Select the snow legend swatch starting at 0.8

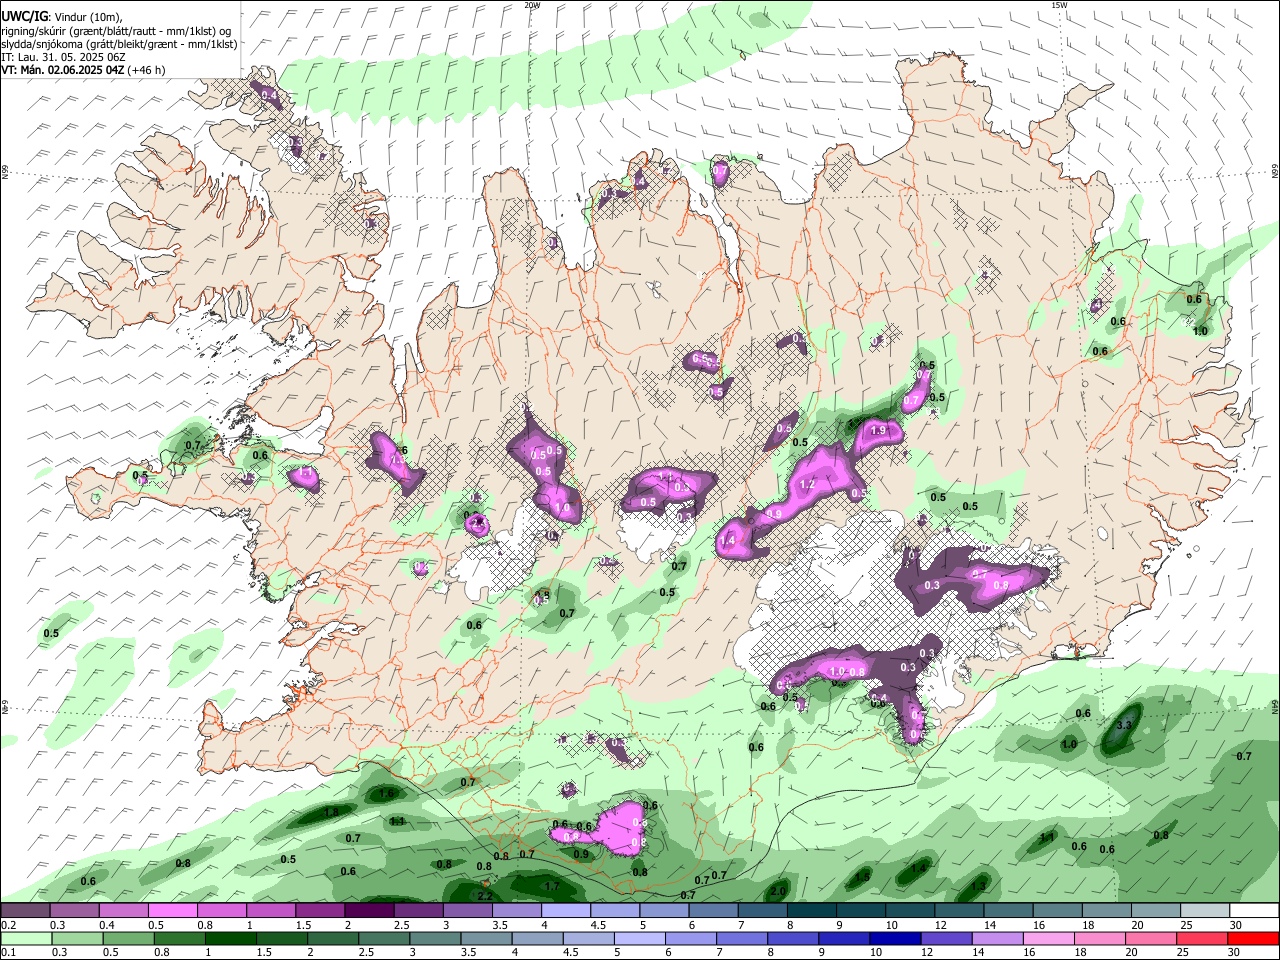[222, 911]
